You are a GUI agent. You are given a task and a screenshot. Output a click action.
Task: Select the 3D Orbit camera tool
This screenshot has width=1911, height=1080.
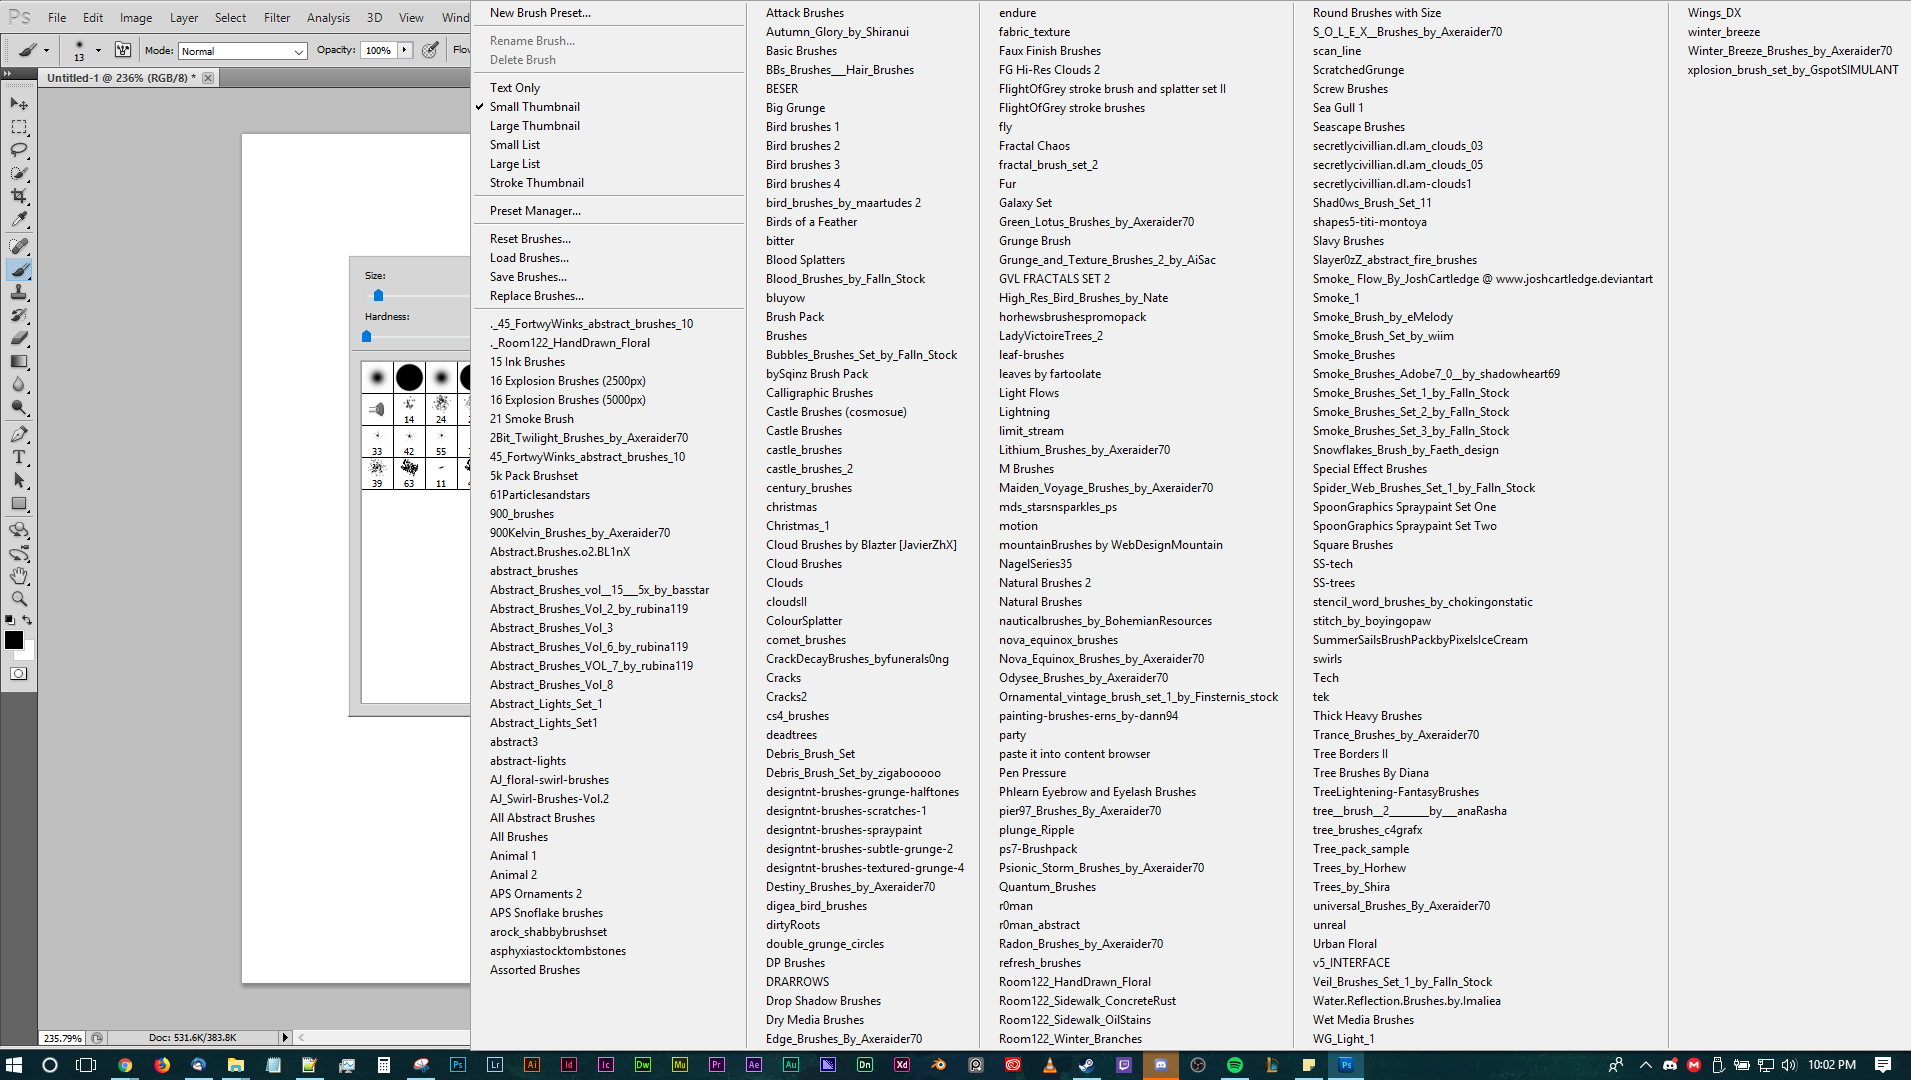(x=19, y=553)
